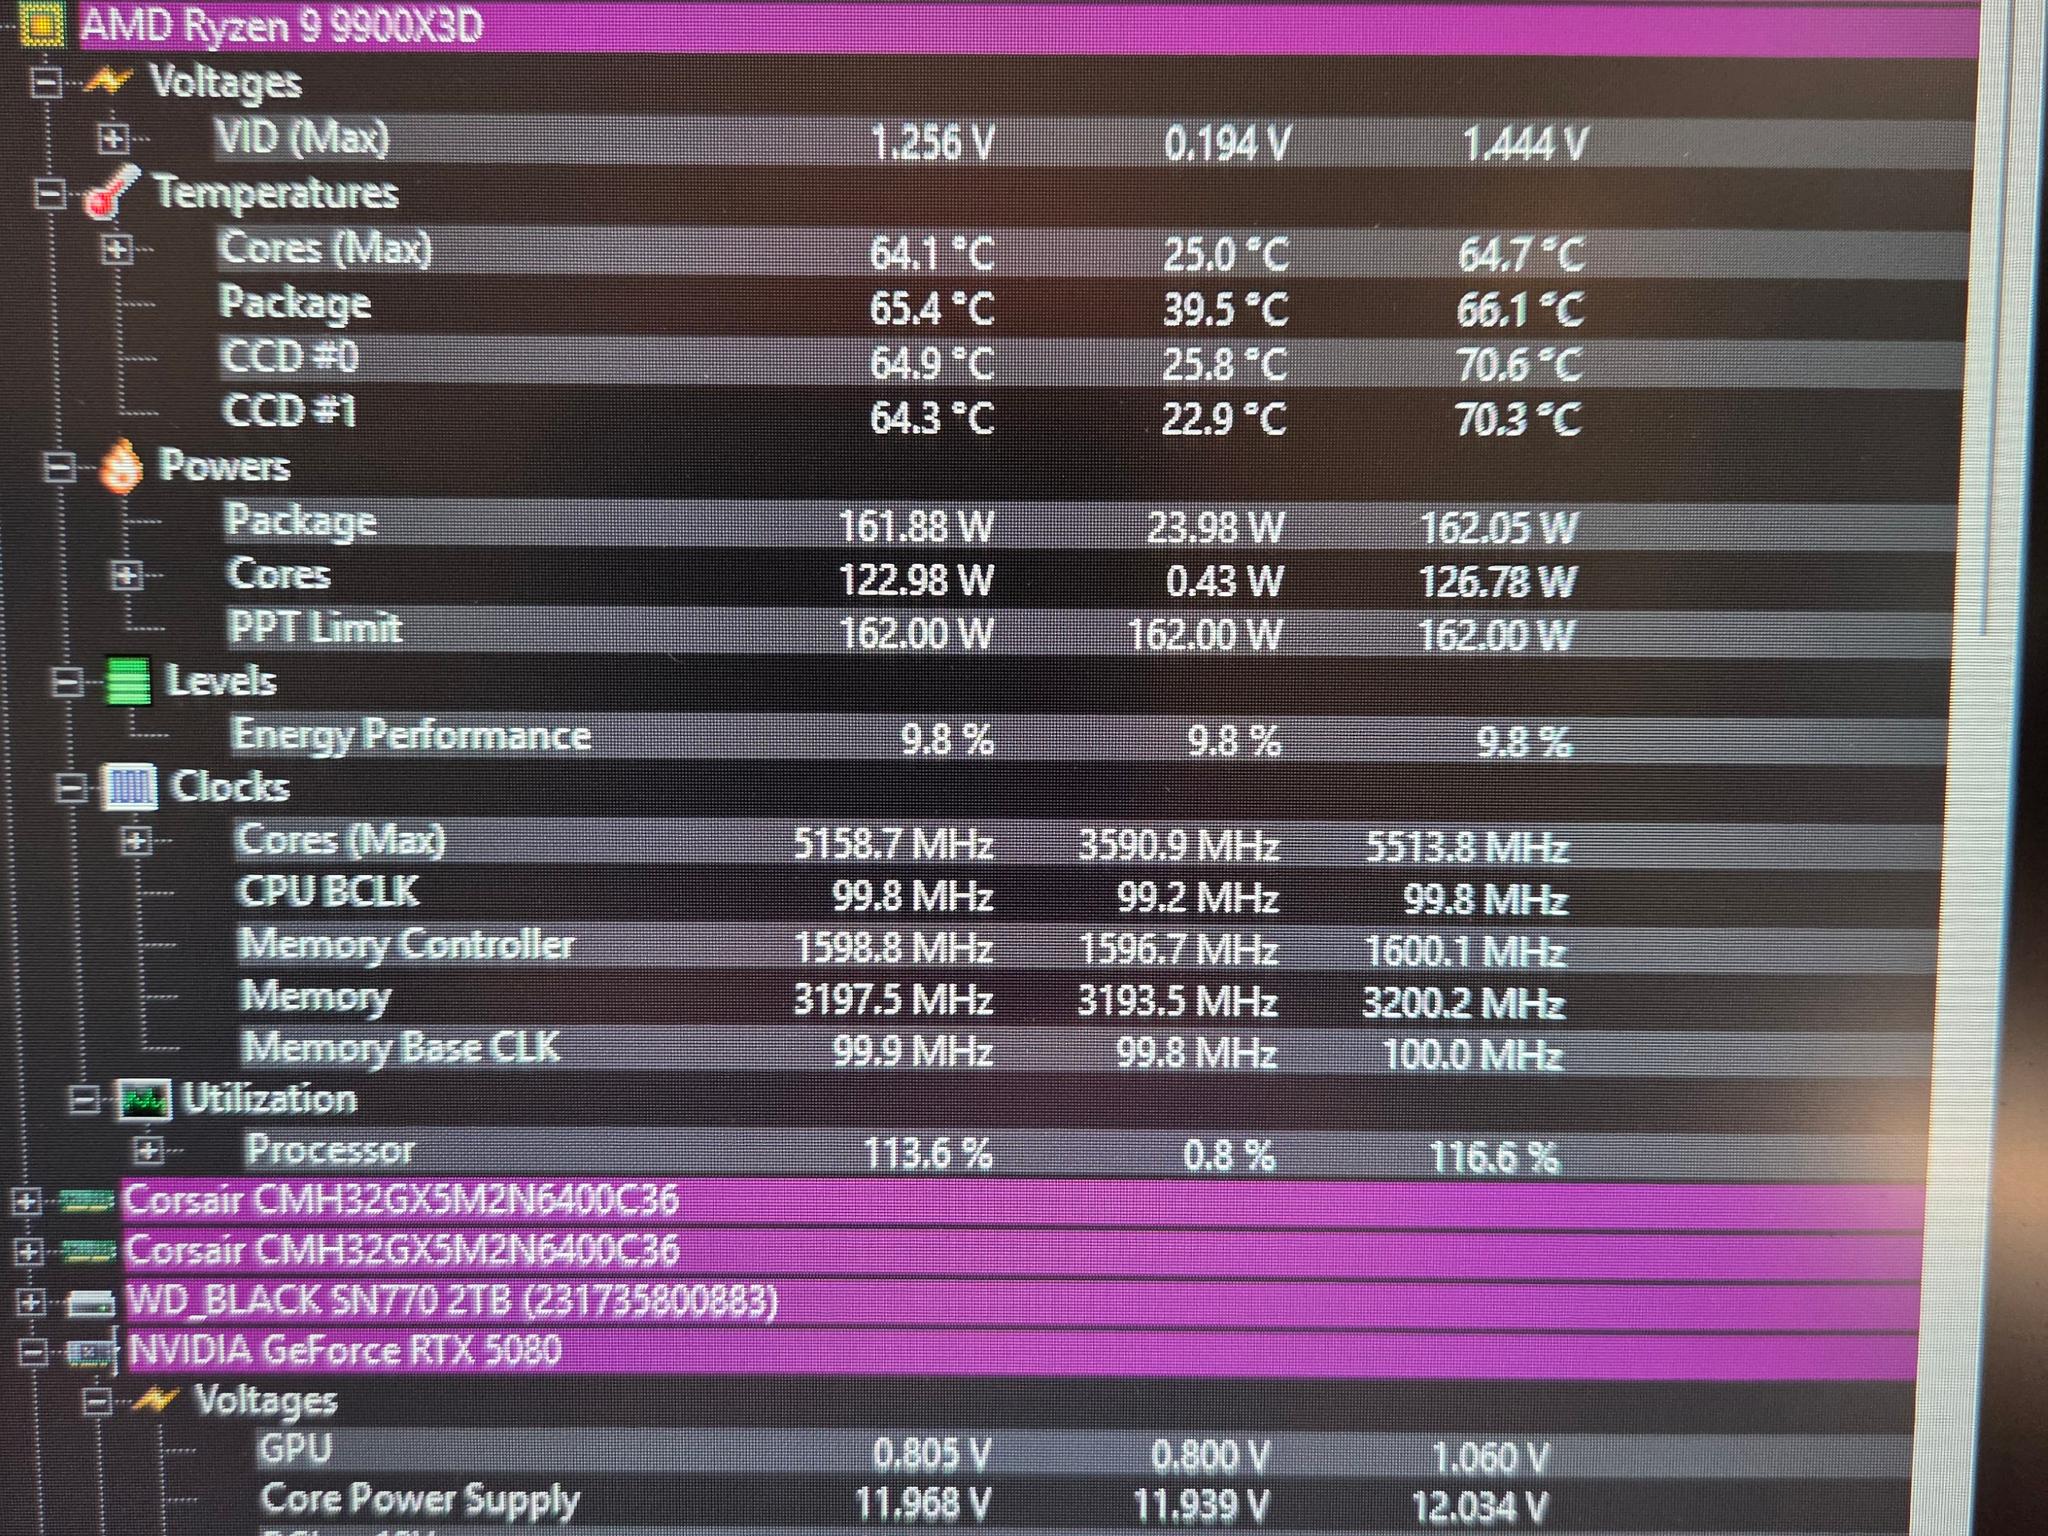The width and height of the screenshot is (2048, 1536).
Task: Click the Utilization graph icon
Action: (x=145, y=1099)
